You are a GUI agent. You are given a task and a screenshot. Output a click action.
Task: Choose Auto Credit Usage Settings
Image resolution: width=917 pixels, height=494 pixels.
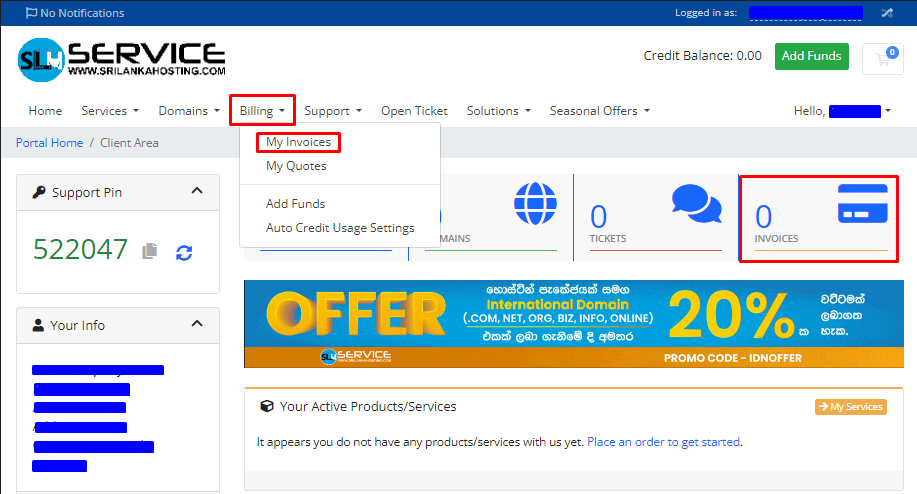point(340,228)
